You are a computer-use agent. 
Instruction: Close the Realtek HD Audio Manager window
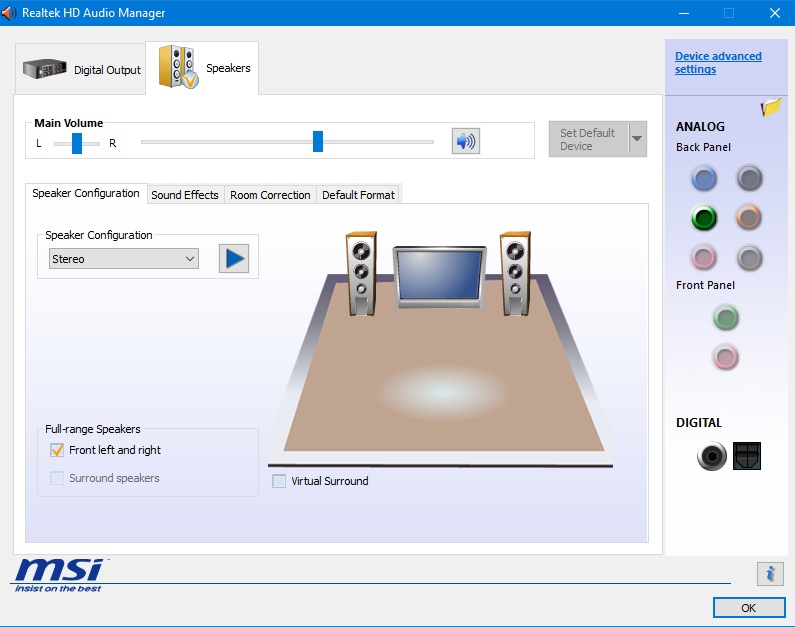tap(774, 13)
